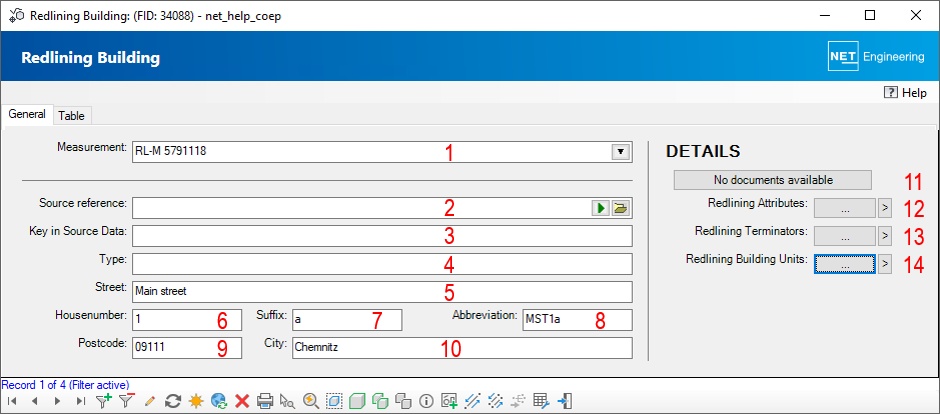Click the globe refresh icon
940x414 pixels.
(x=219, y=401)
